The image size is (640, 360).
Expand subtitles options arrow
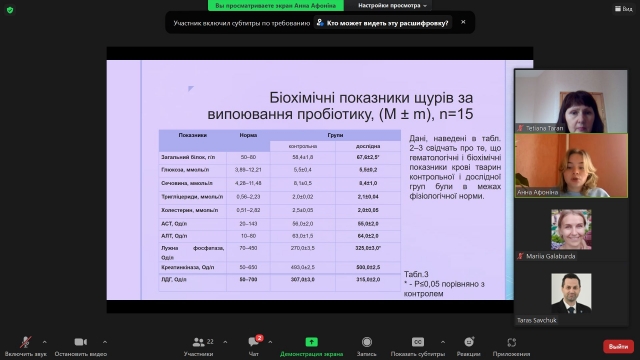pyautogui.click(x=443, y=342)
